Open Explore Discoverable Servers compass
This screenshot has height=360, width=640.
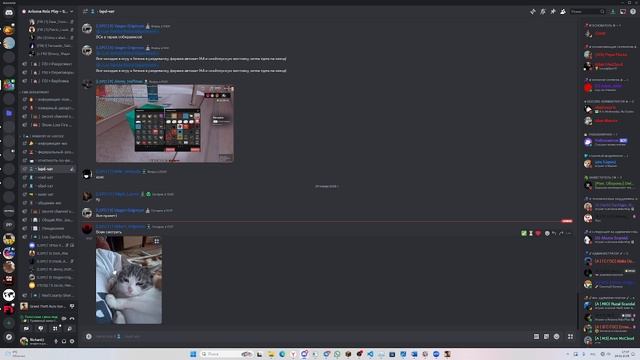tap(9, 337)
